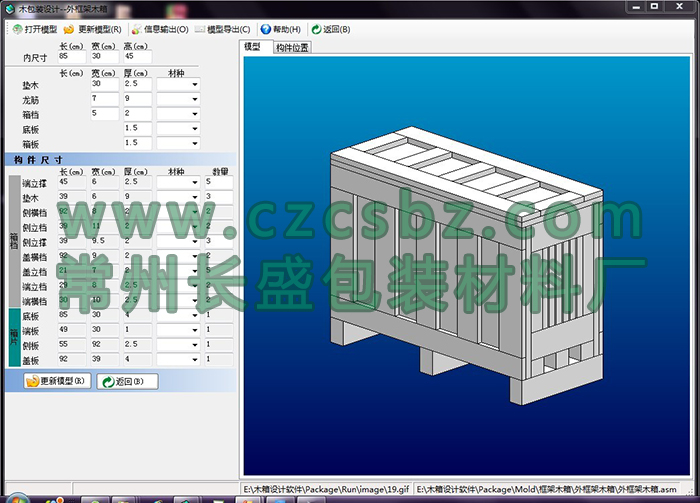Click the 3D wooden crate model in the viewport
Screen dimensions: 700x503
[467, 266]
